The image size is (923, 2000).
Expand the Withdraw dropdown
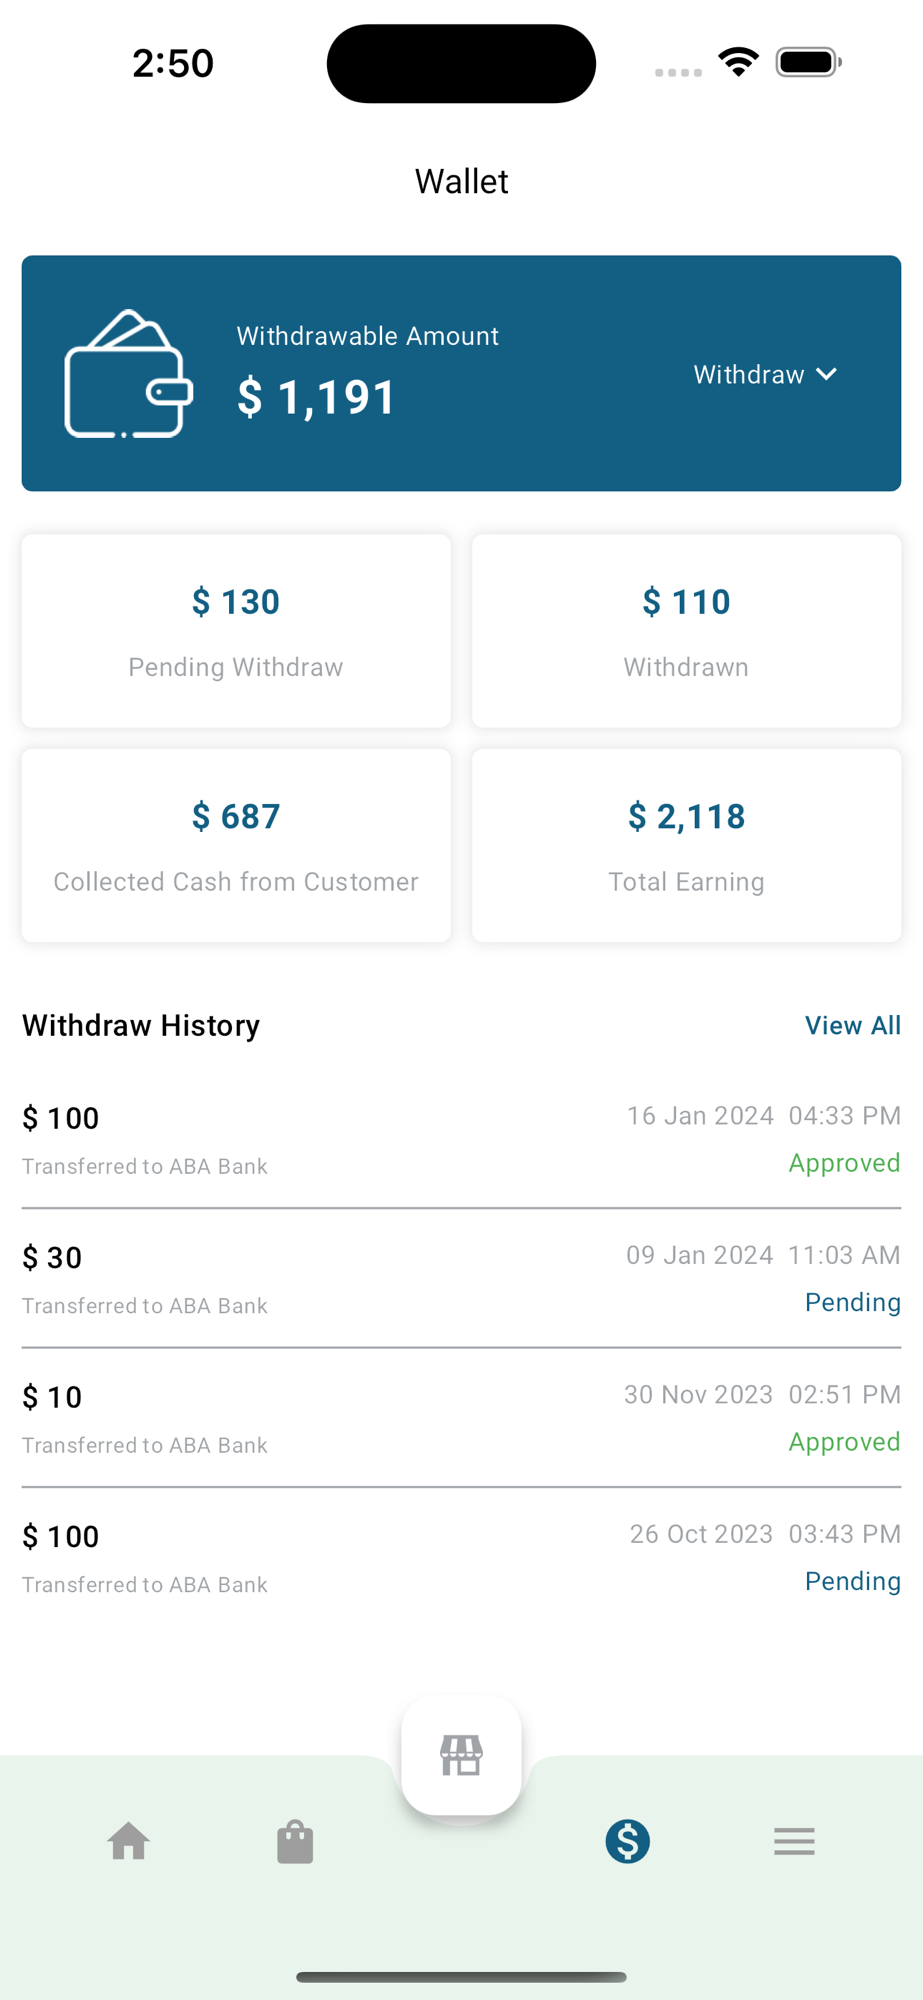[x=750, y=375]
